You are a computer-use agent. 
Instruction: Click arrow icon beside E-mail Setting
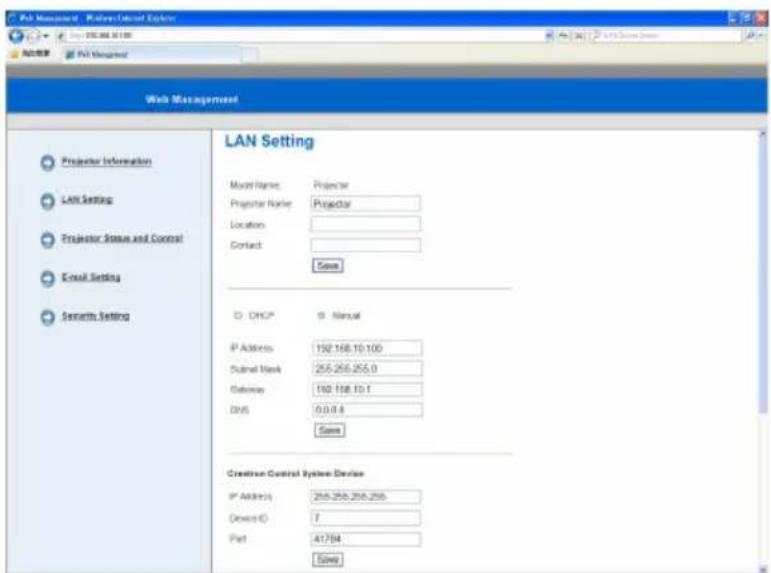click(47, 278)
